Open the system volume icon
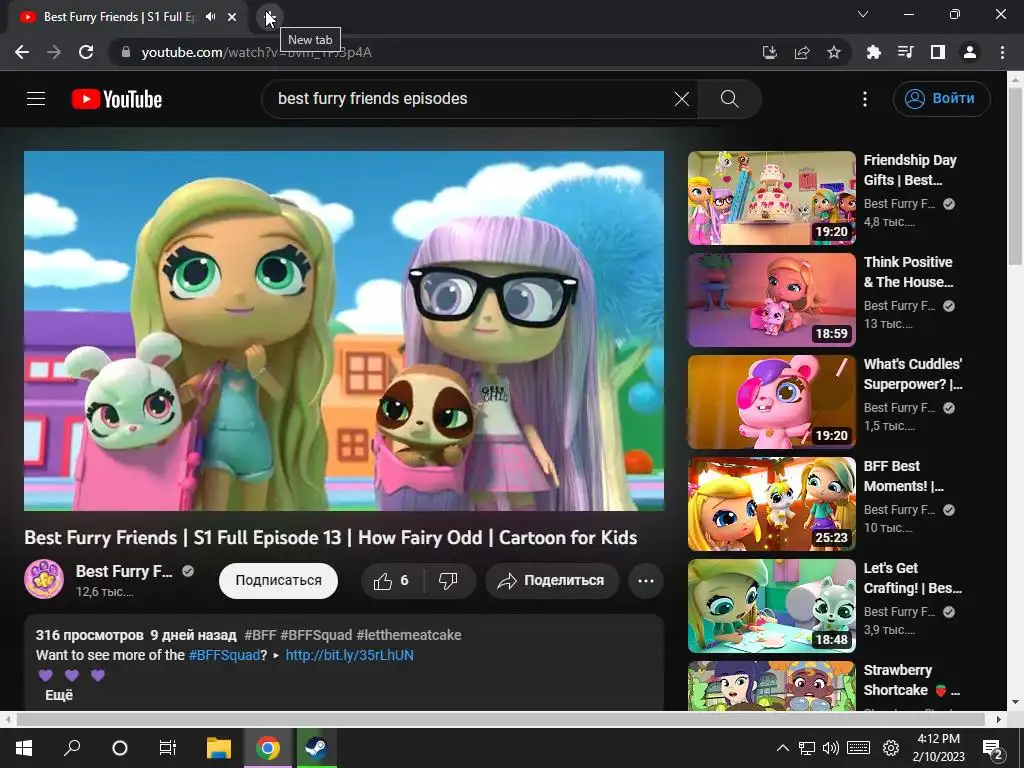The width and height of the screenshot is (1024, 768). click(831, 748)
